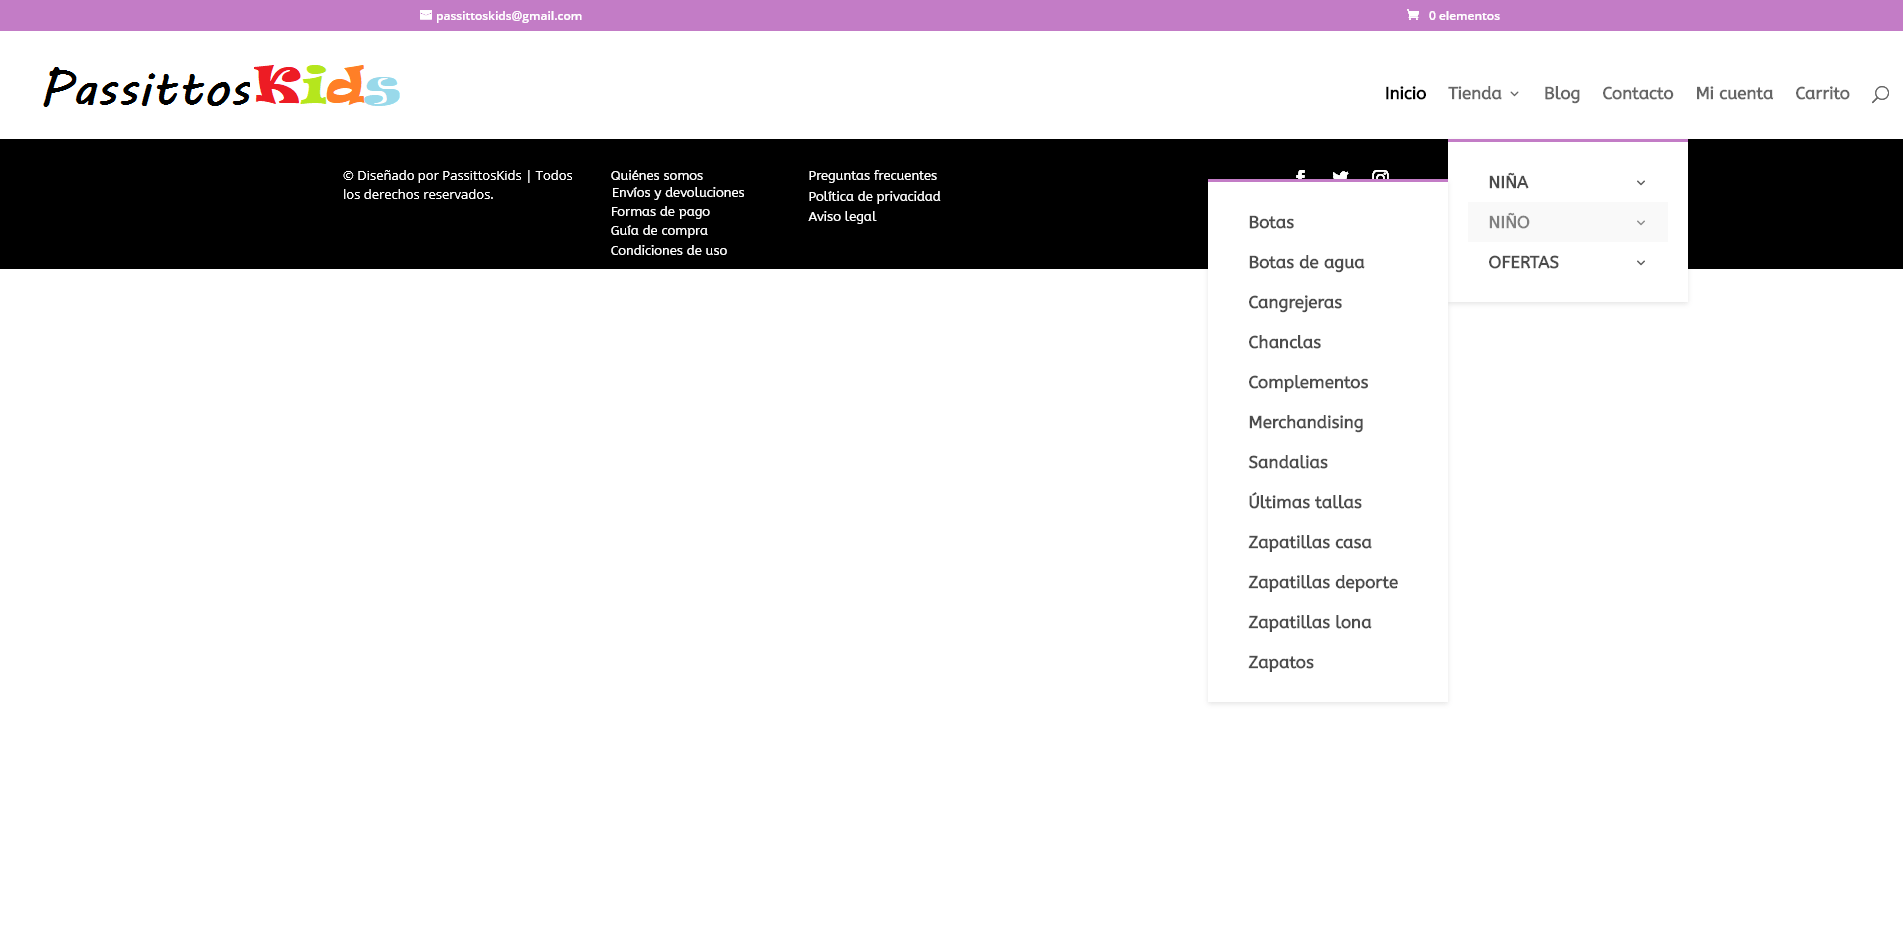The image size is (1903, 937).
Task: Choose Merchandising in the submenu
Action: (x=1306, y=422)
